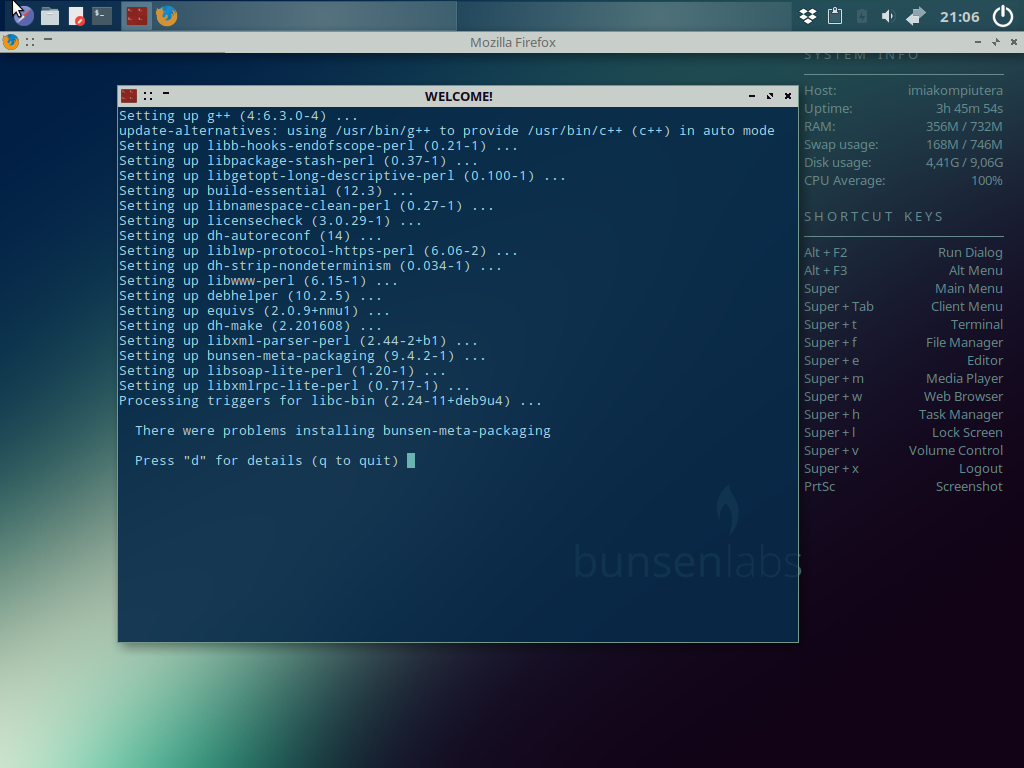Open Firefox window menu via title icon

point(11,42)
